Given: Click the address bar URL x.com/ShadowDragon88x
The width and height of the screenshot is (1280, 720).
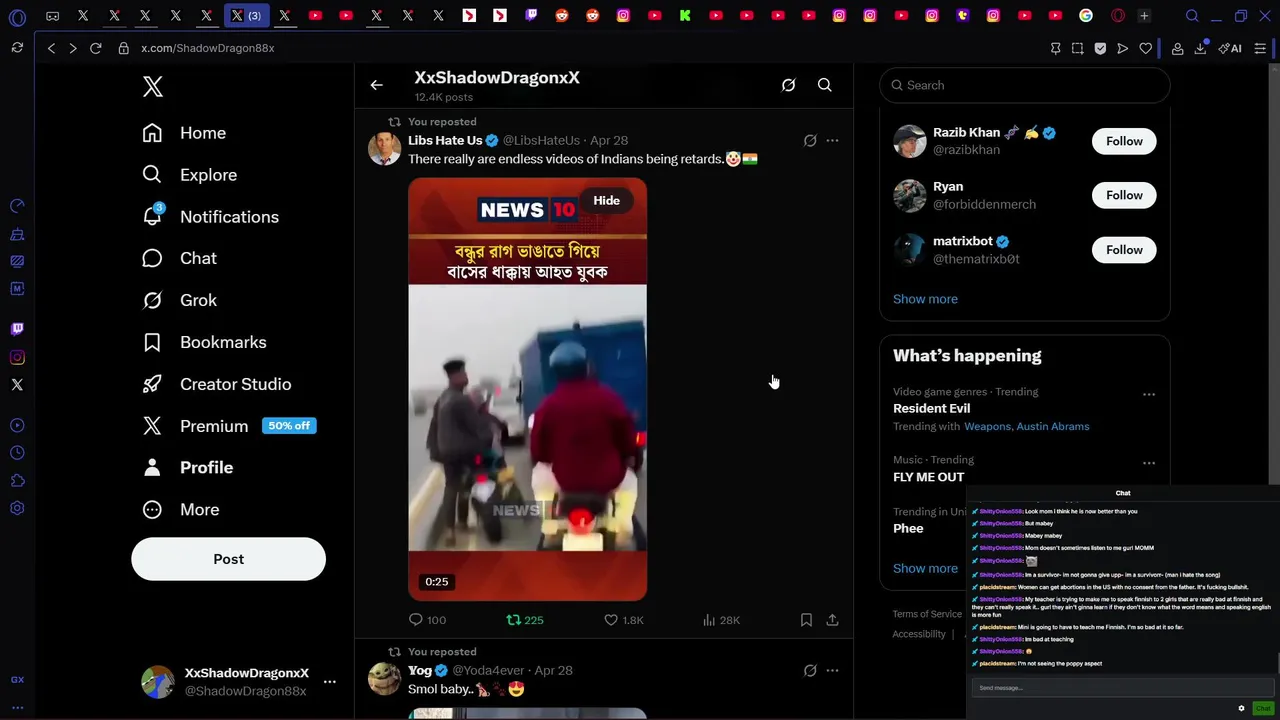Looking at the screenshot, I should [207, 48].
